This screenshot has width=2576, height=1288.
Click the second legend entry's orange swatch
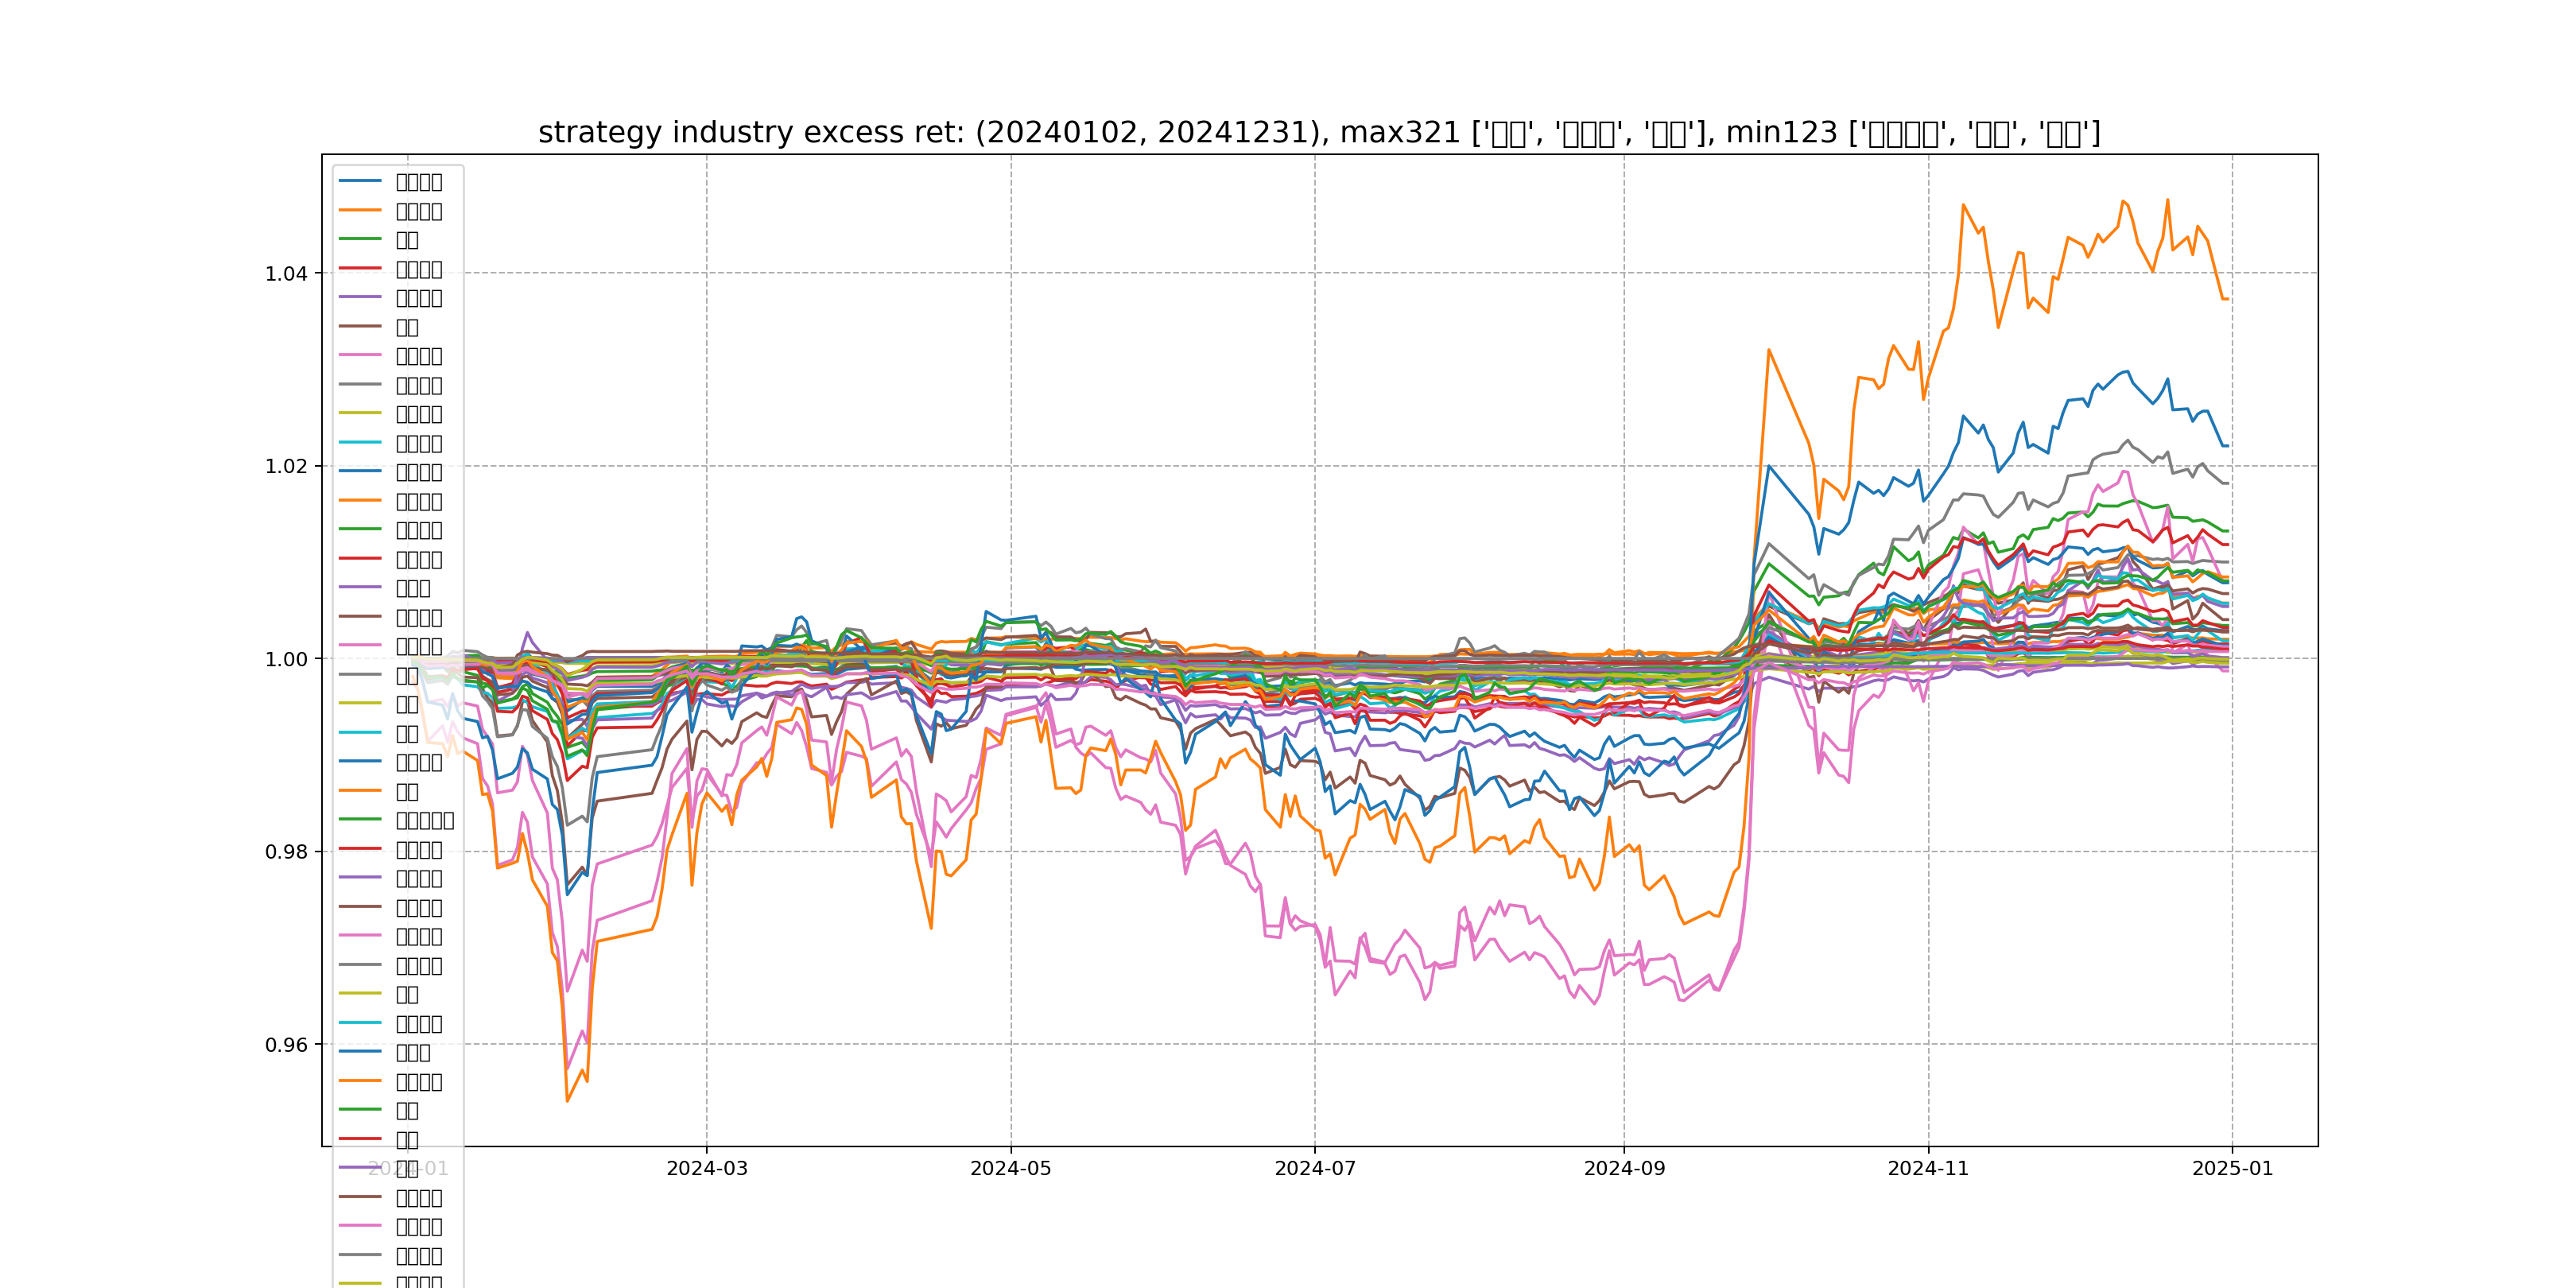[360, 211]
